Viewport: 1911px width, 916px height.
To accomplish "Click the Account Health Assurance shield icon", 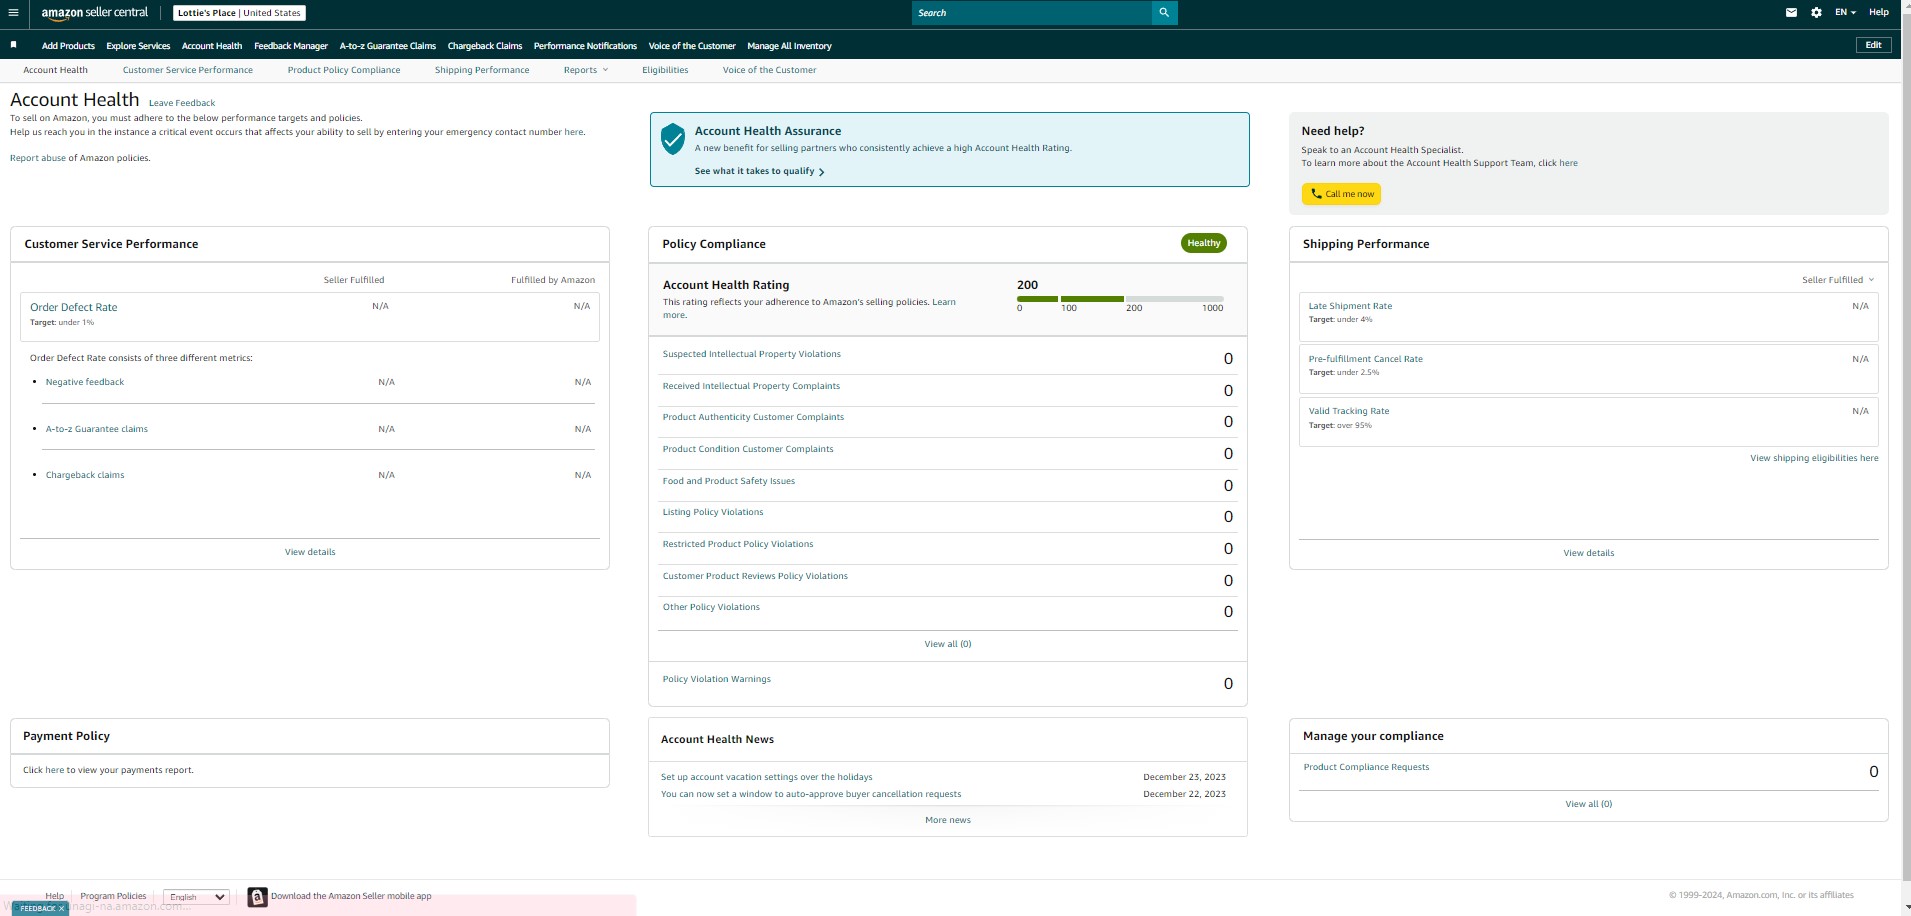I will click(x=673, y=139).
